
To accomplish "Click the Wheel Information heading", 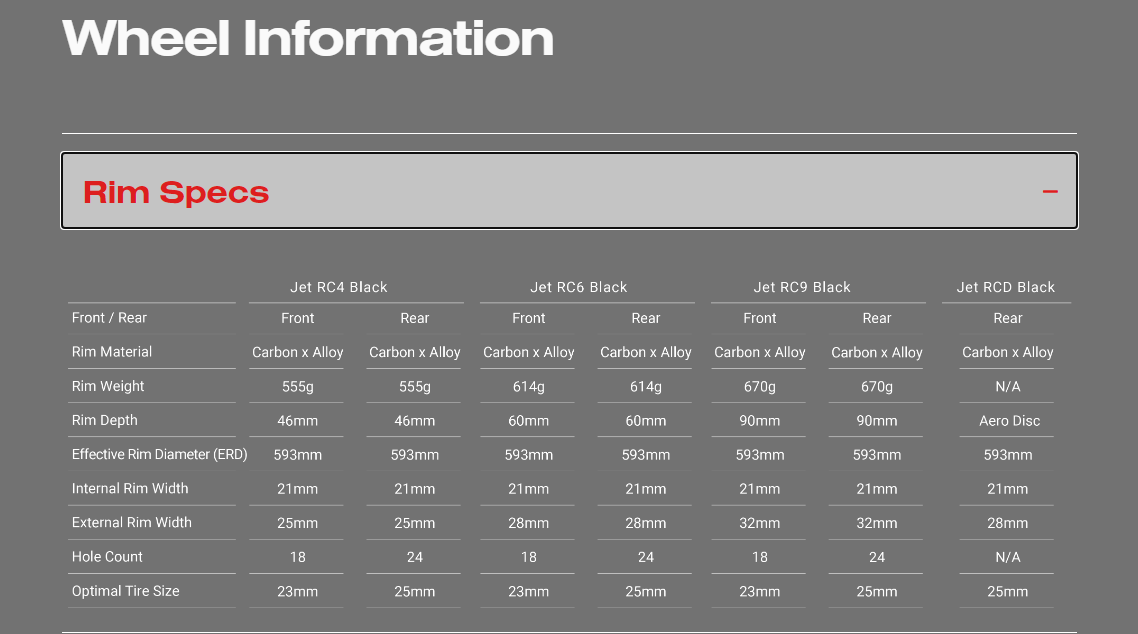I will (308, 38).
